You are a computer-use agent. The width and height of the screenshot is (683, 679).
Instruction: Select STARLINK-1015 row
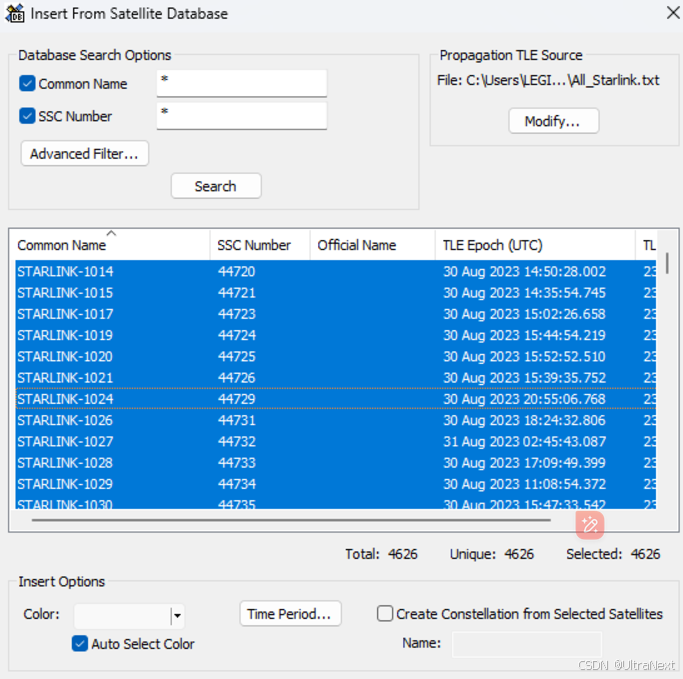pyautogui.click(x=335, y=293)
